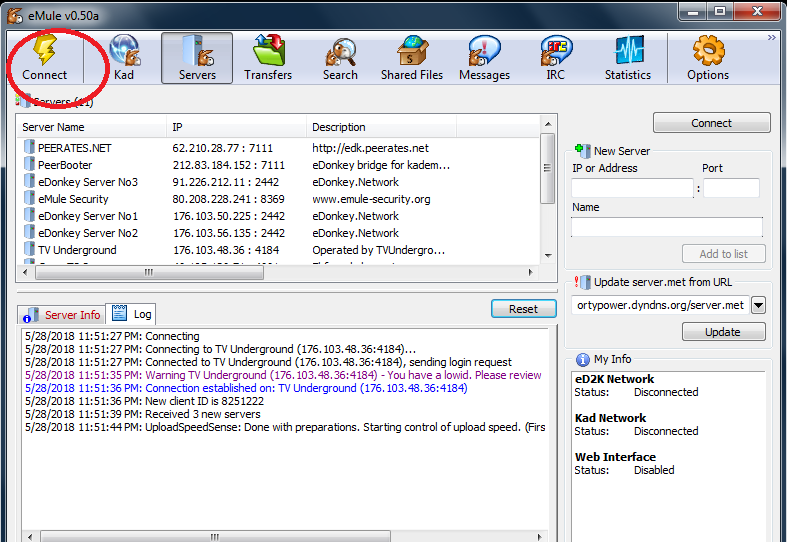Click the Add to list button
The image size is (787, 542).
coord(723,254)
